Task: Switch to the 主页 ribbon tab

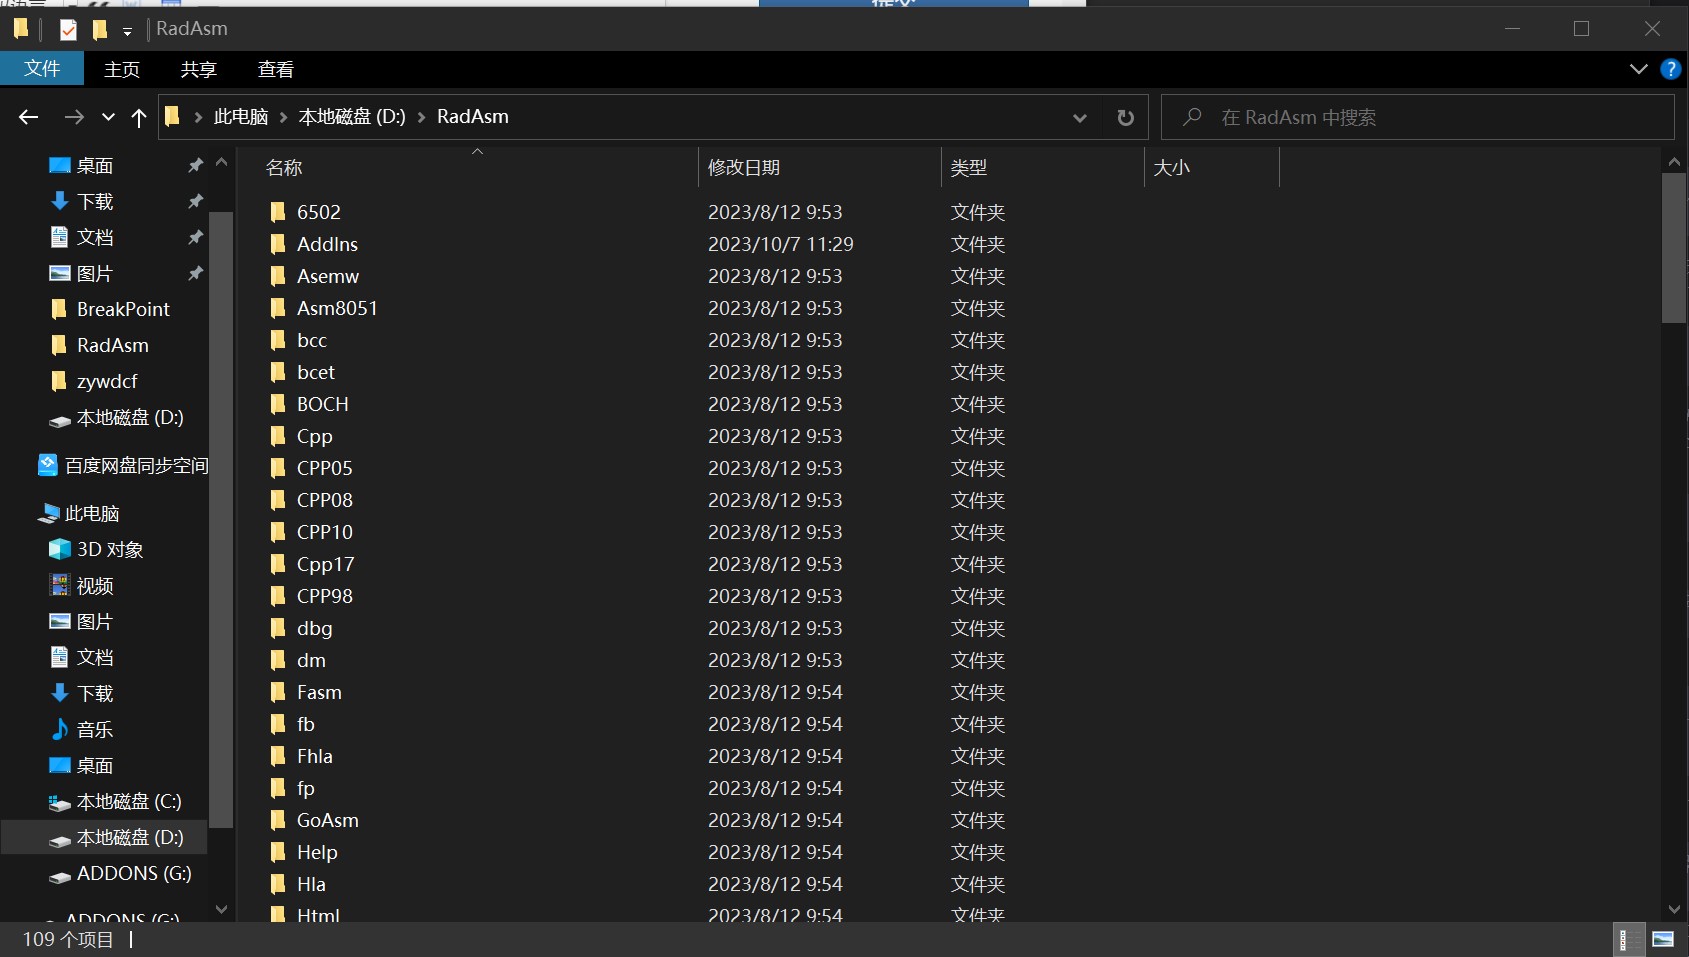Action: click(122, 69)
